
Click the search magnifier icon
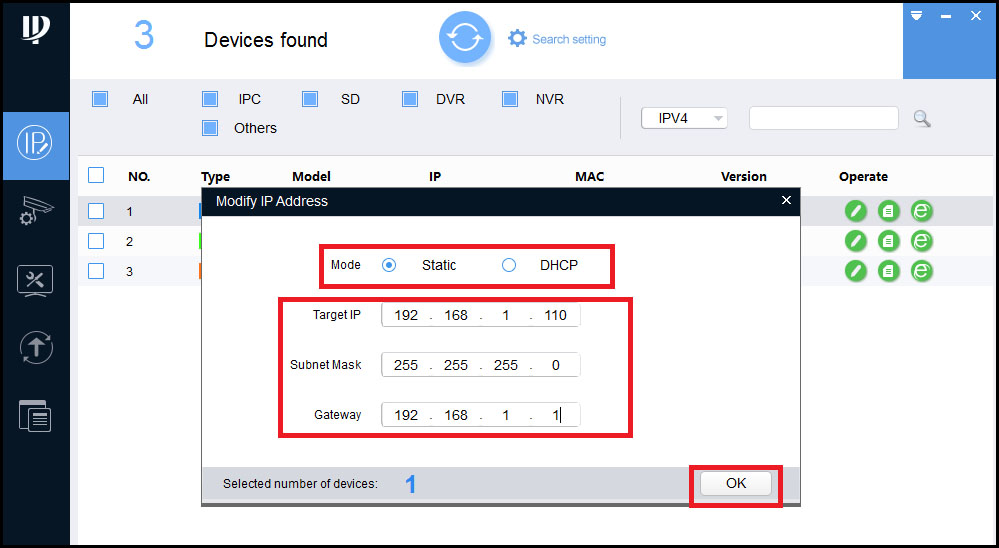click(x=922, y=119)
